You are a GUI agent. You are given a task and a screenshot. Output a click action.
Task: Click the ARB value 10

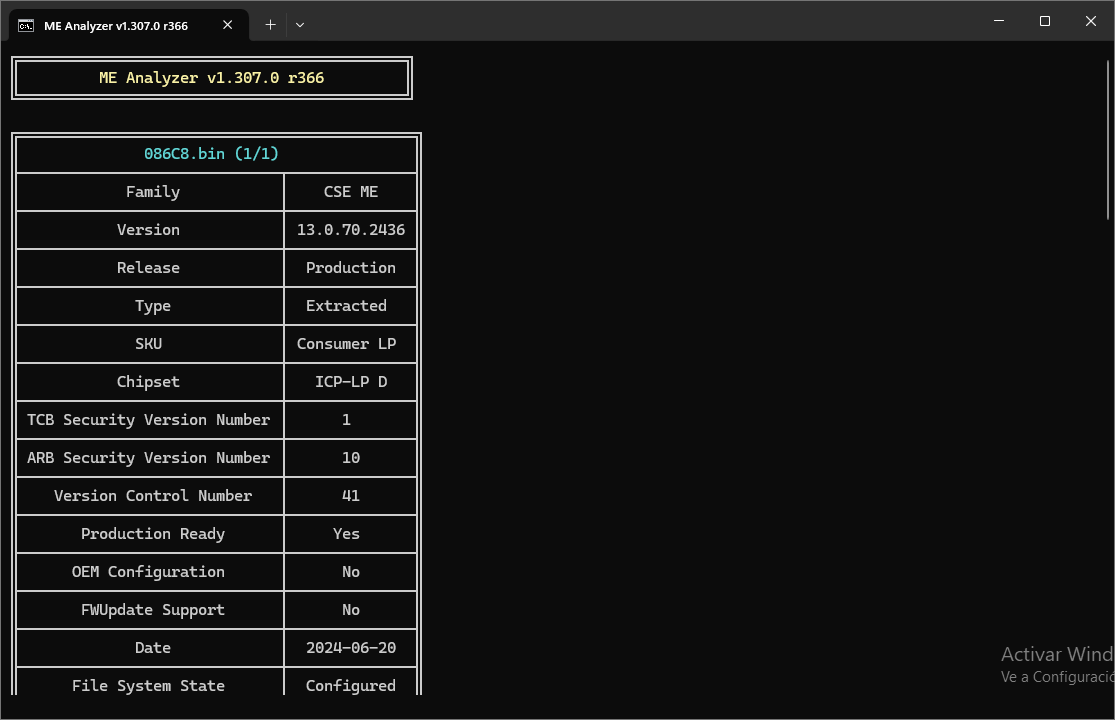coord(351,458)
